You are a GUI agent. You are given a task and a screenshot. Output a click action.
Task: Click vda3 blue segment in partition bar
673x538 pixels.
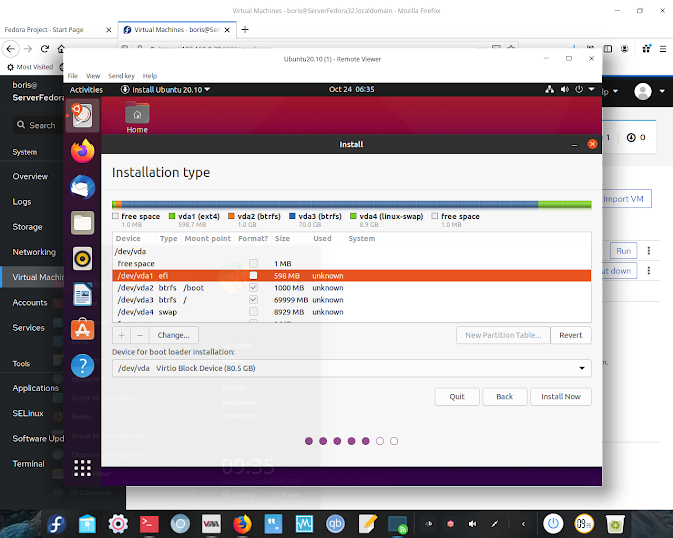[330, 204]
